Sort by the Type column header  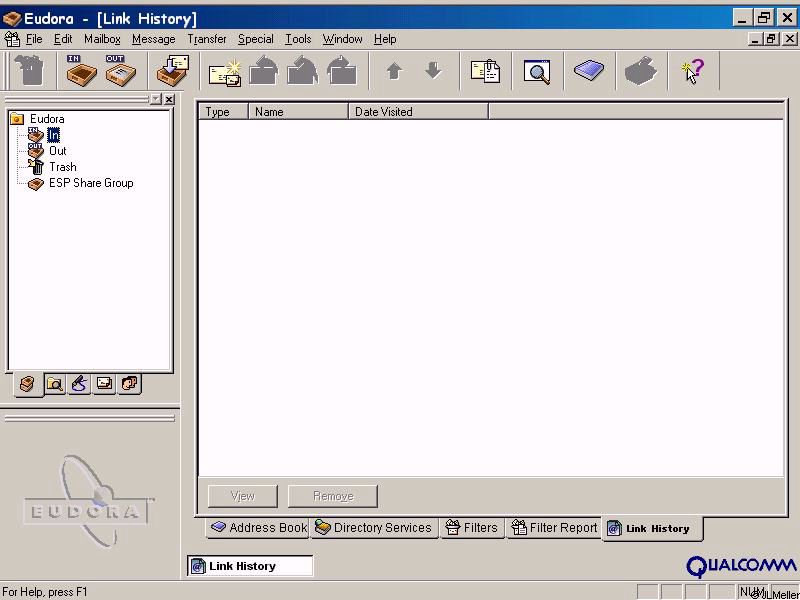point(223,112)
